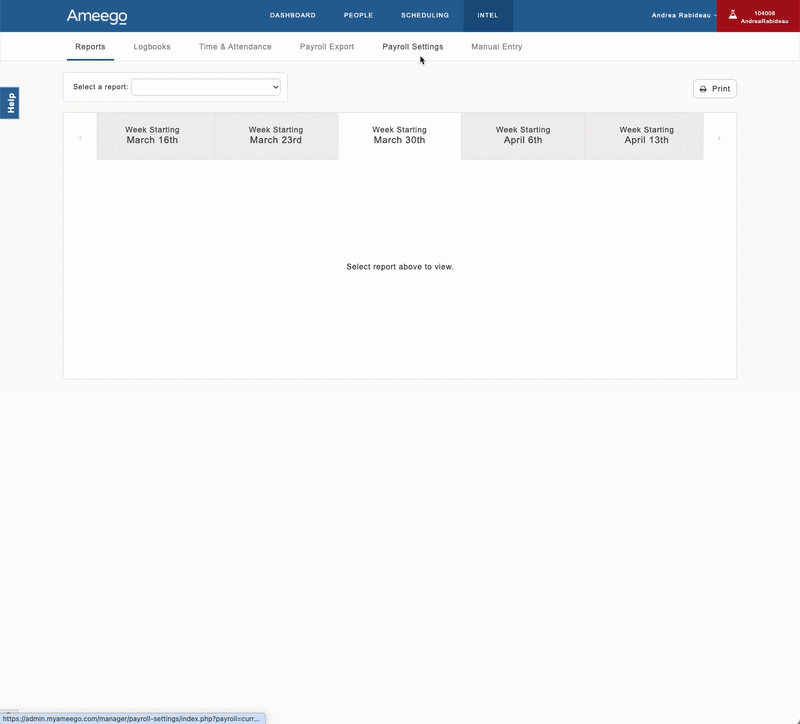800x724 pixels.
Task: Click the Print button
Action: point(715,89)
